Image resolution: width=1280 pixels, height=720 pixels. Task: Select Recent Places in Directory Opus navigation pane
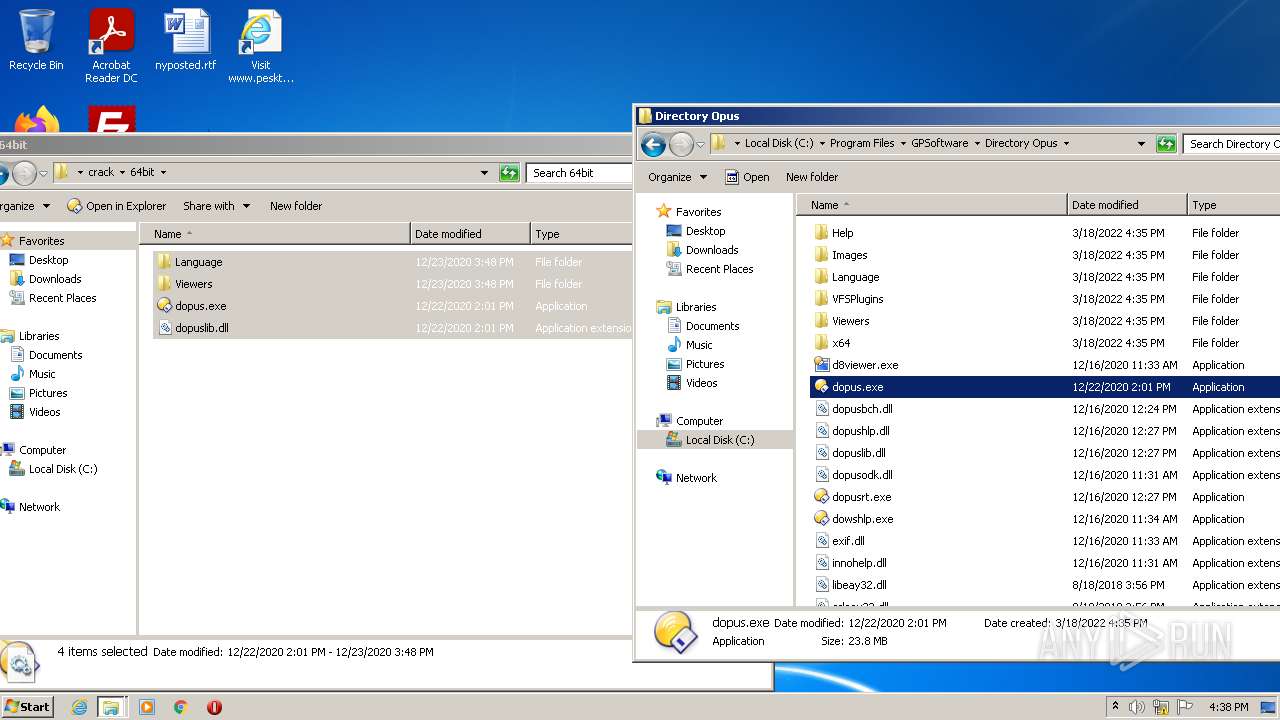pyautogui.click(x=719, y=269)
